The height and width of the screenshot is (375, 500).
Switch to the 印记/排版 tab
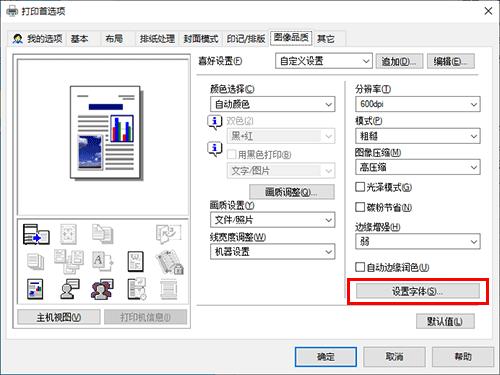[246, 39]
